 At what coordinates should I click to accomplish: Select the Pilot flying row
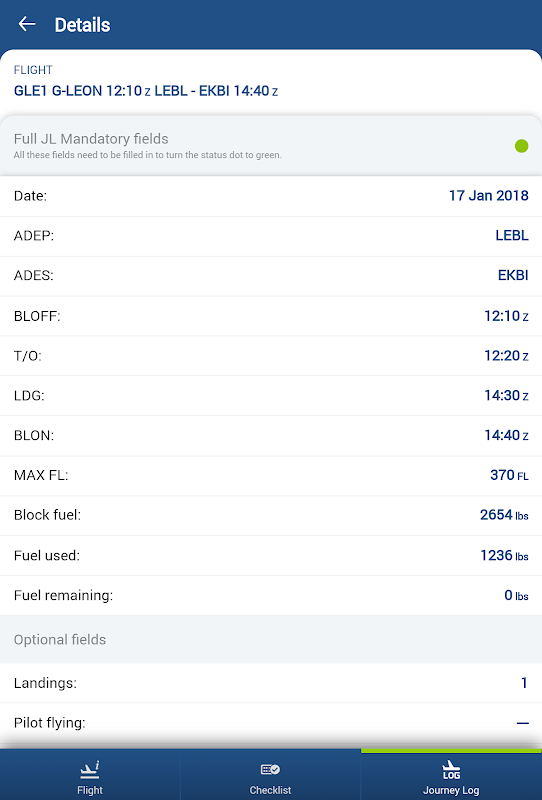point(271,723)
